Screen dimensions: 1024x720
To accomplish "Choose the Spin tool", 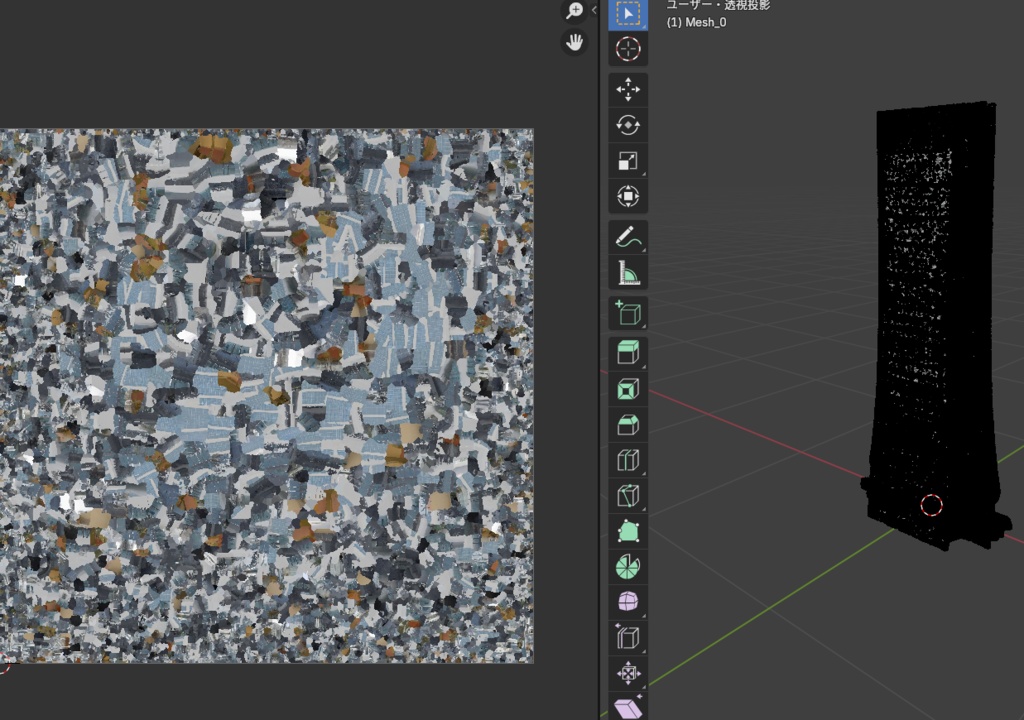I will click(628, 566).
